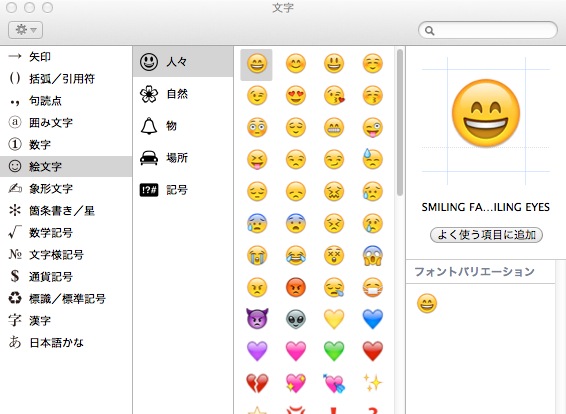Select the 矢印 arrows category
566x414 pixels.
tap(66, 57)
